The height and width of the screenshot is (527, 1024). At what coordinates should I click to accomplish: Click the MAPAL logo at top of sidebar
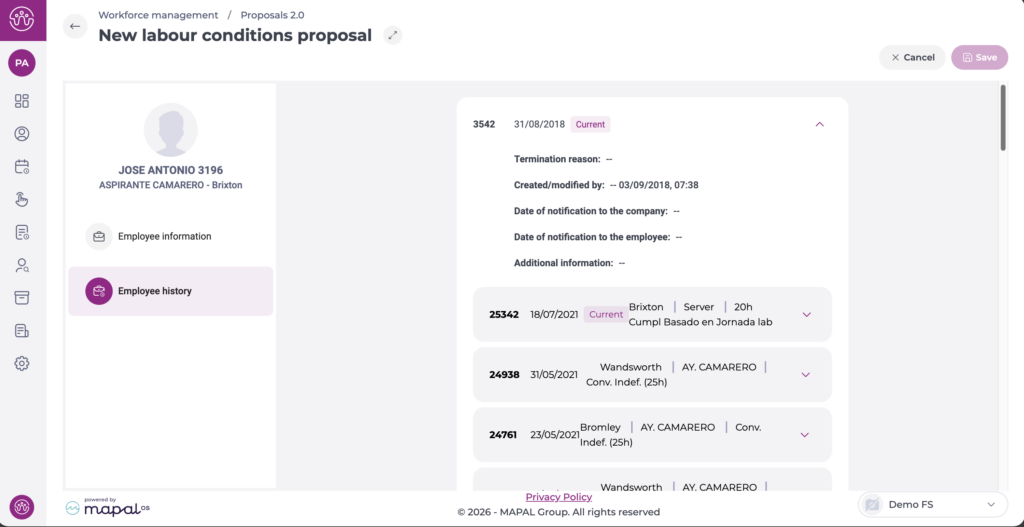[22, 19]
